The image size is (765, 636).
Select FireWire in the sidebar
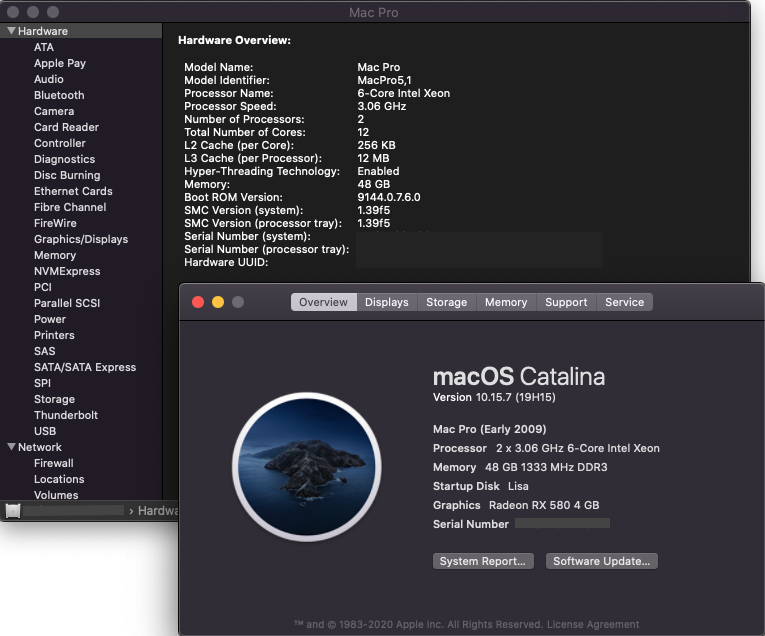(55, 223)
